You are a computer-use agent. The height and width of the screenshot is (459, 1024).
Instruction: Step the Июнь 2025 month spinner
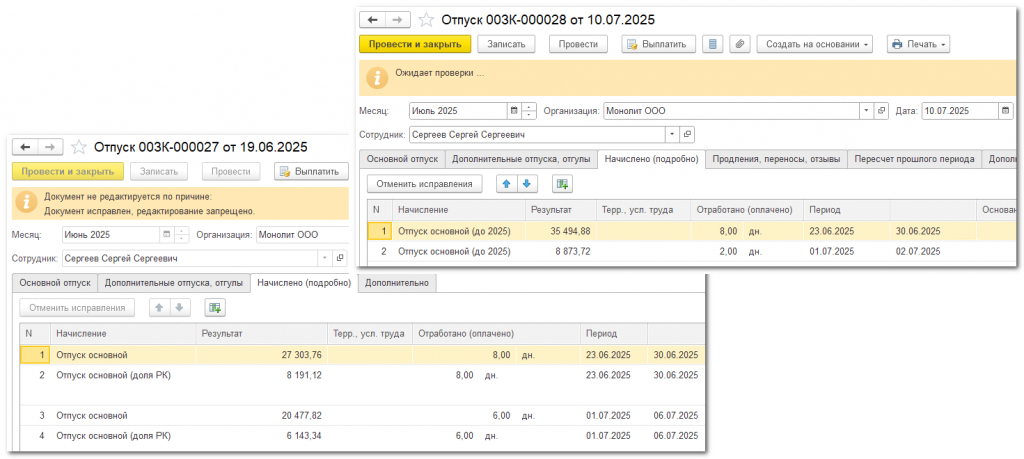pyautogui.click(x=182, y=234)
